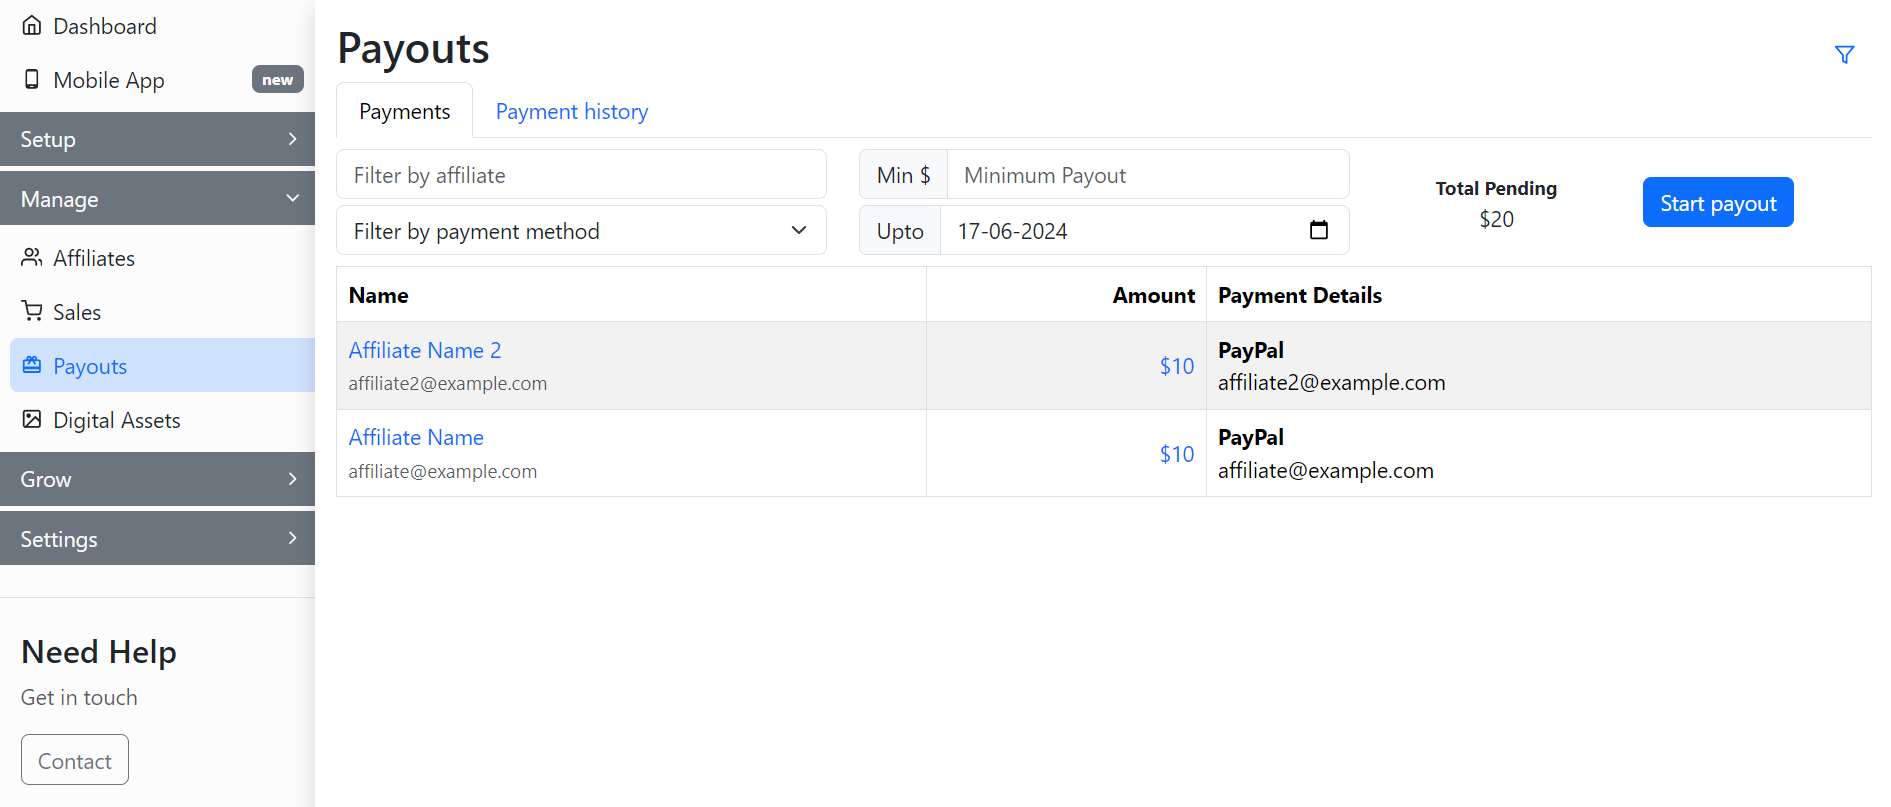This screenshot has width=1891, height=807.
Task: Click the Sales cart icon
Action: point(32,312)
